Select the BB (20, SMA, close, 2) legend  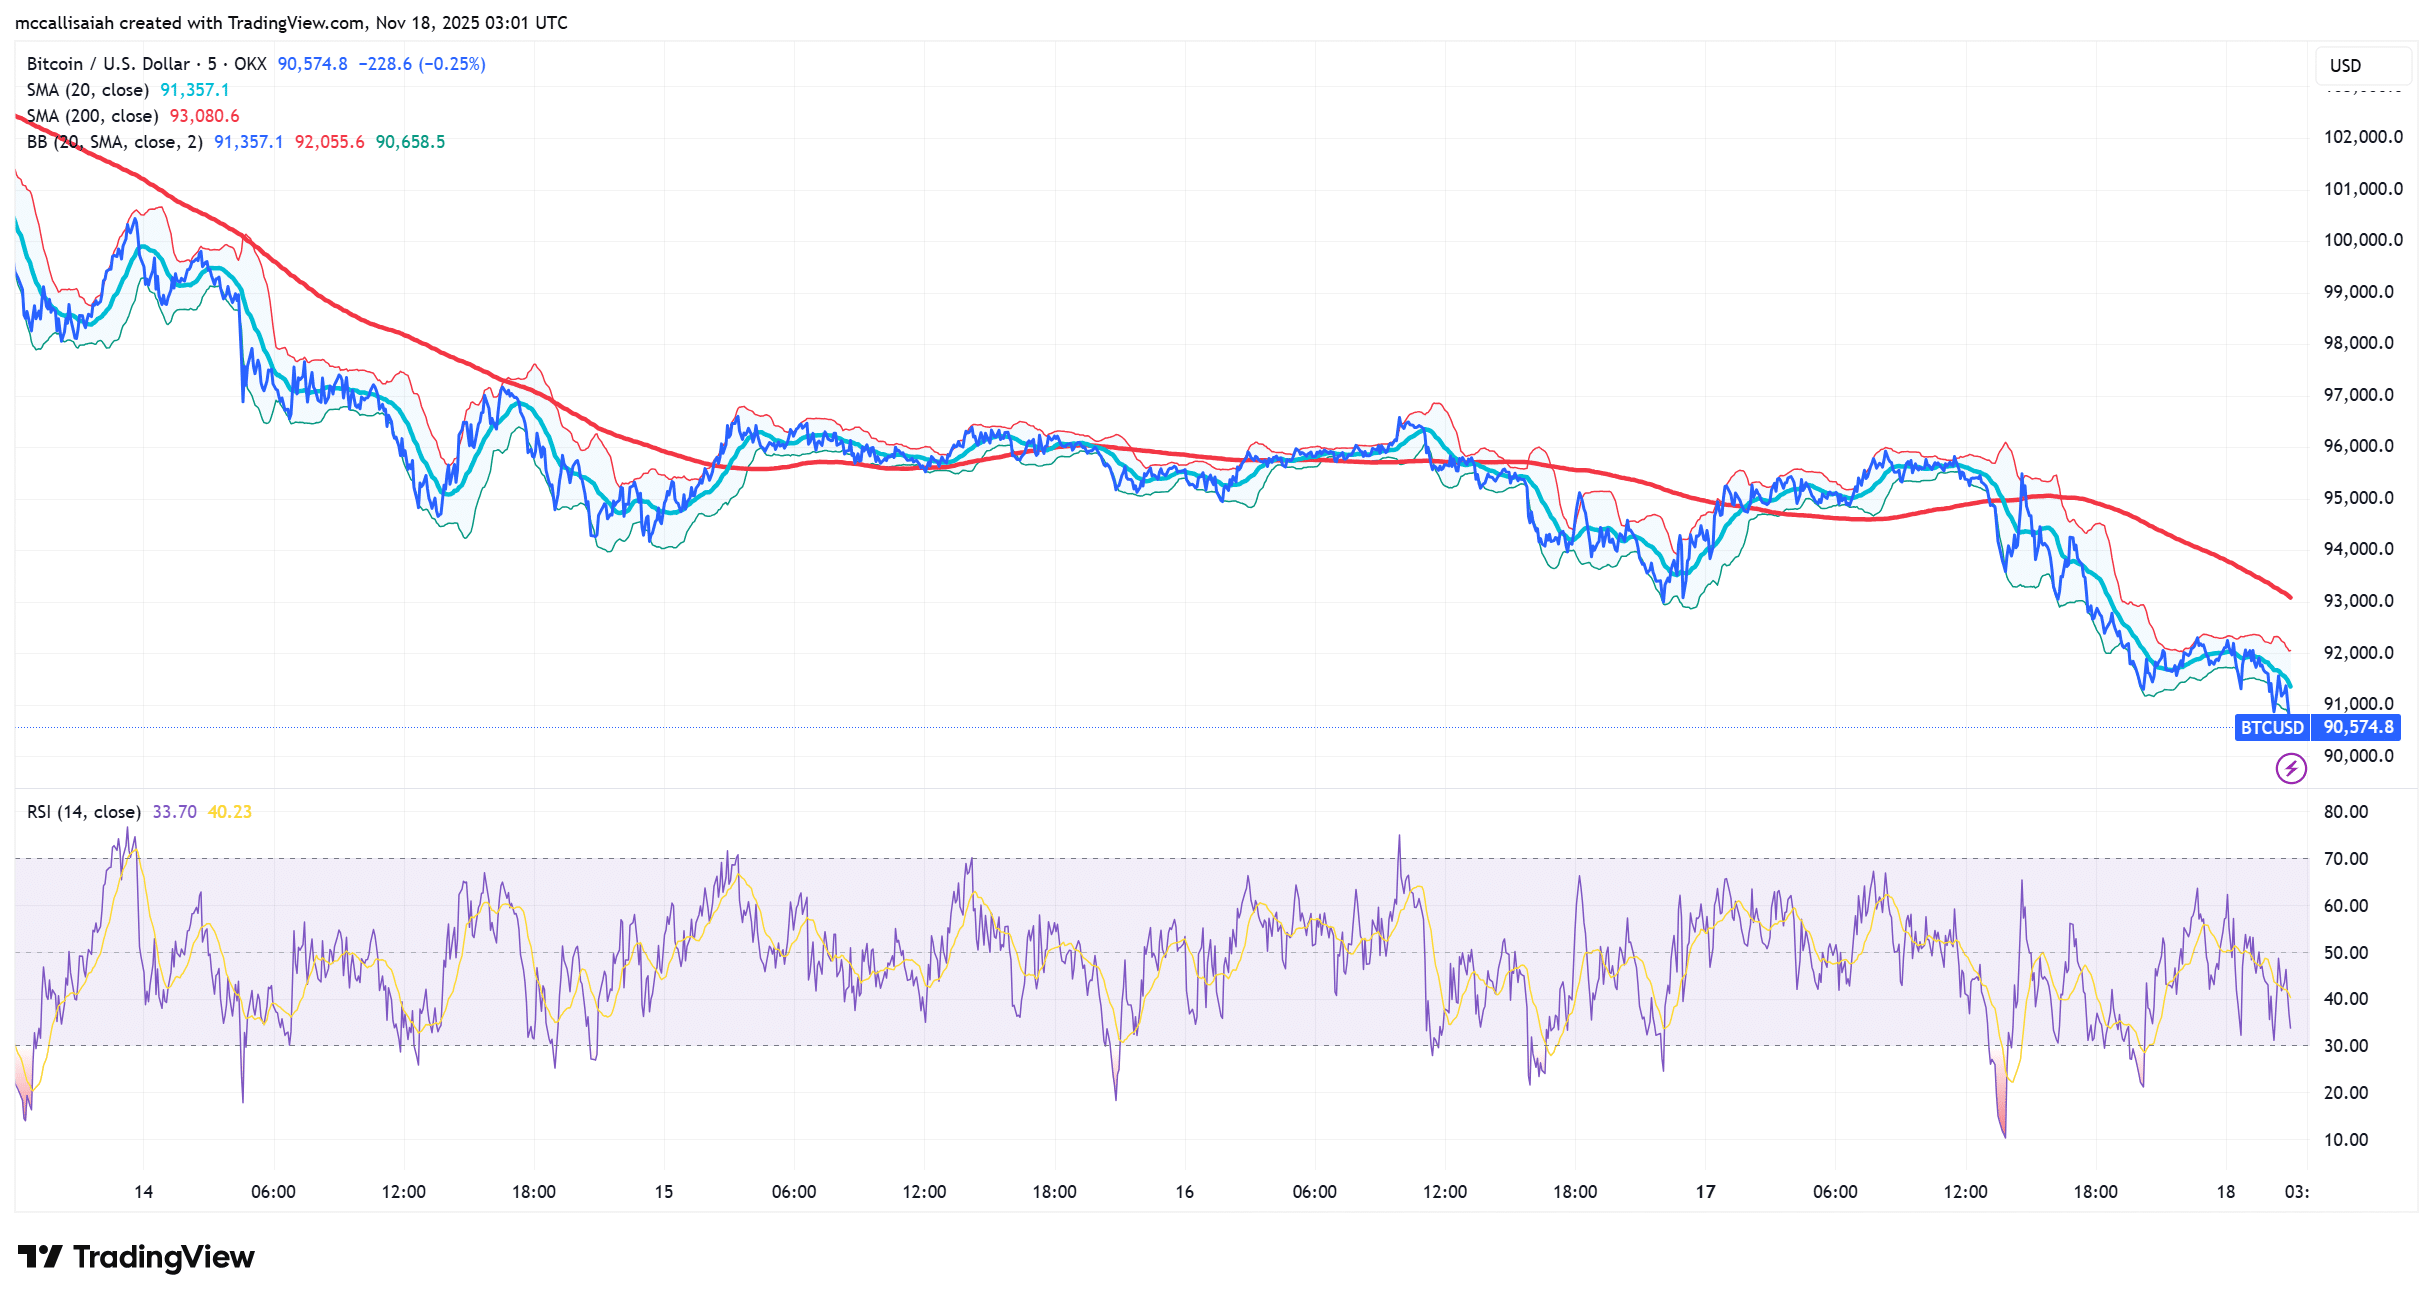[114, 142]
